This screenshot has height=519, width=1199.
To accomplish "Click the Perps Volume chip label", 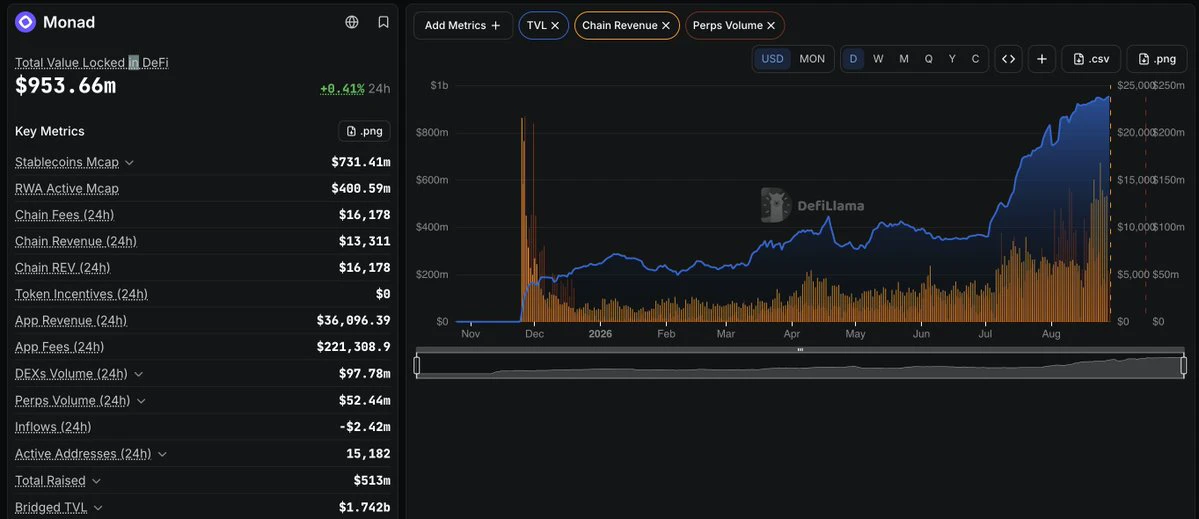I will [728, 25].
